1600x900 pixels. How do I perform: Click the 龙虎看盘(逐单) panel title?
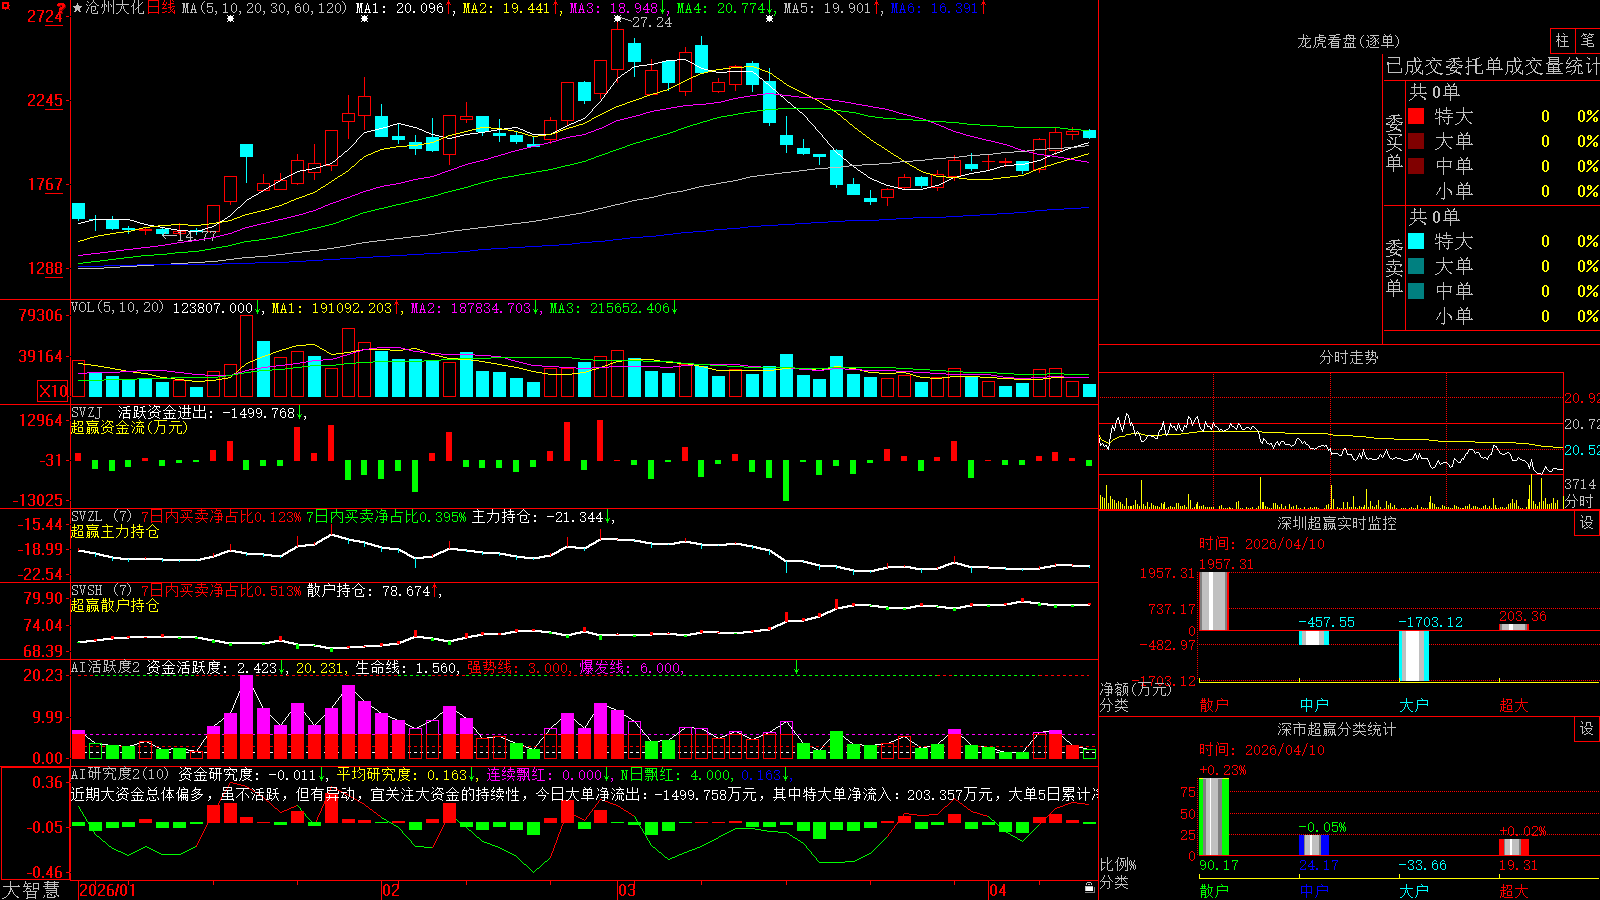1348,41
